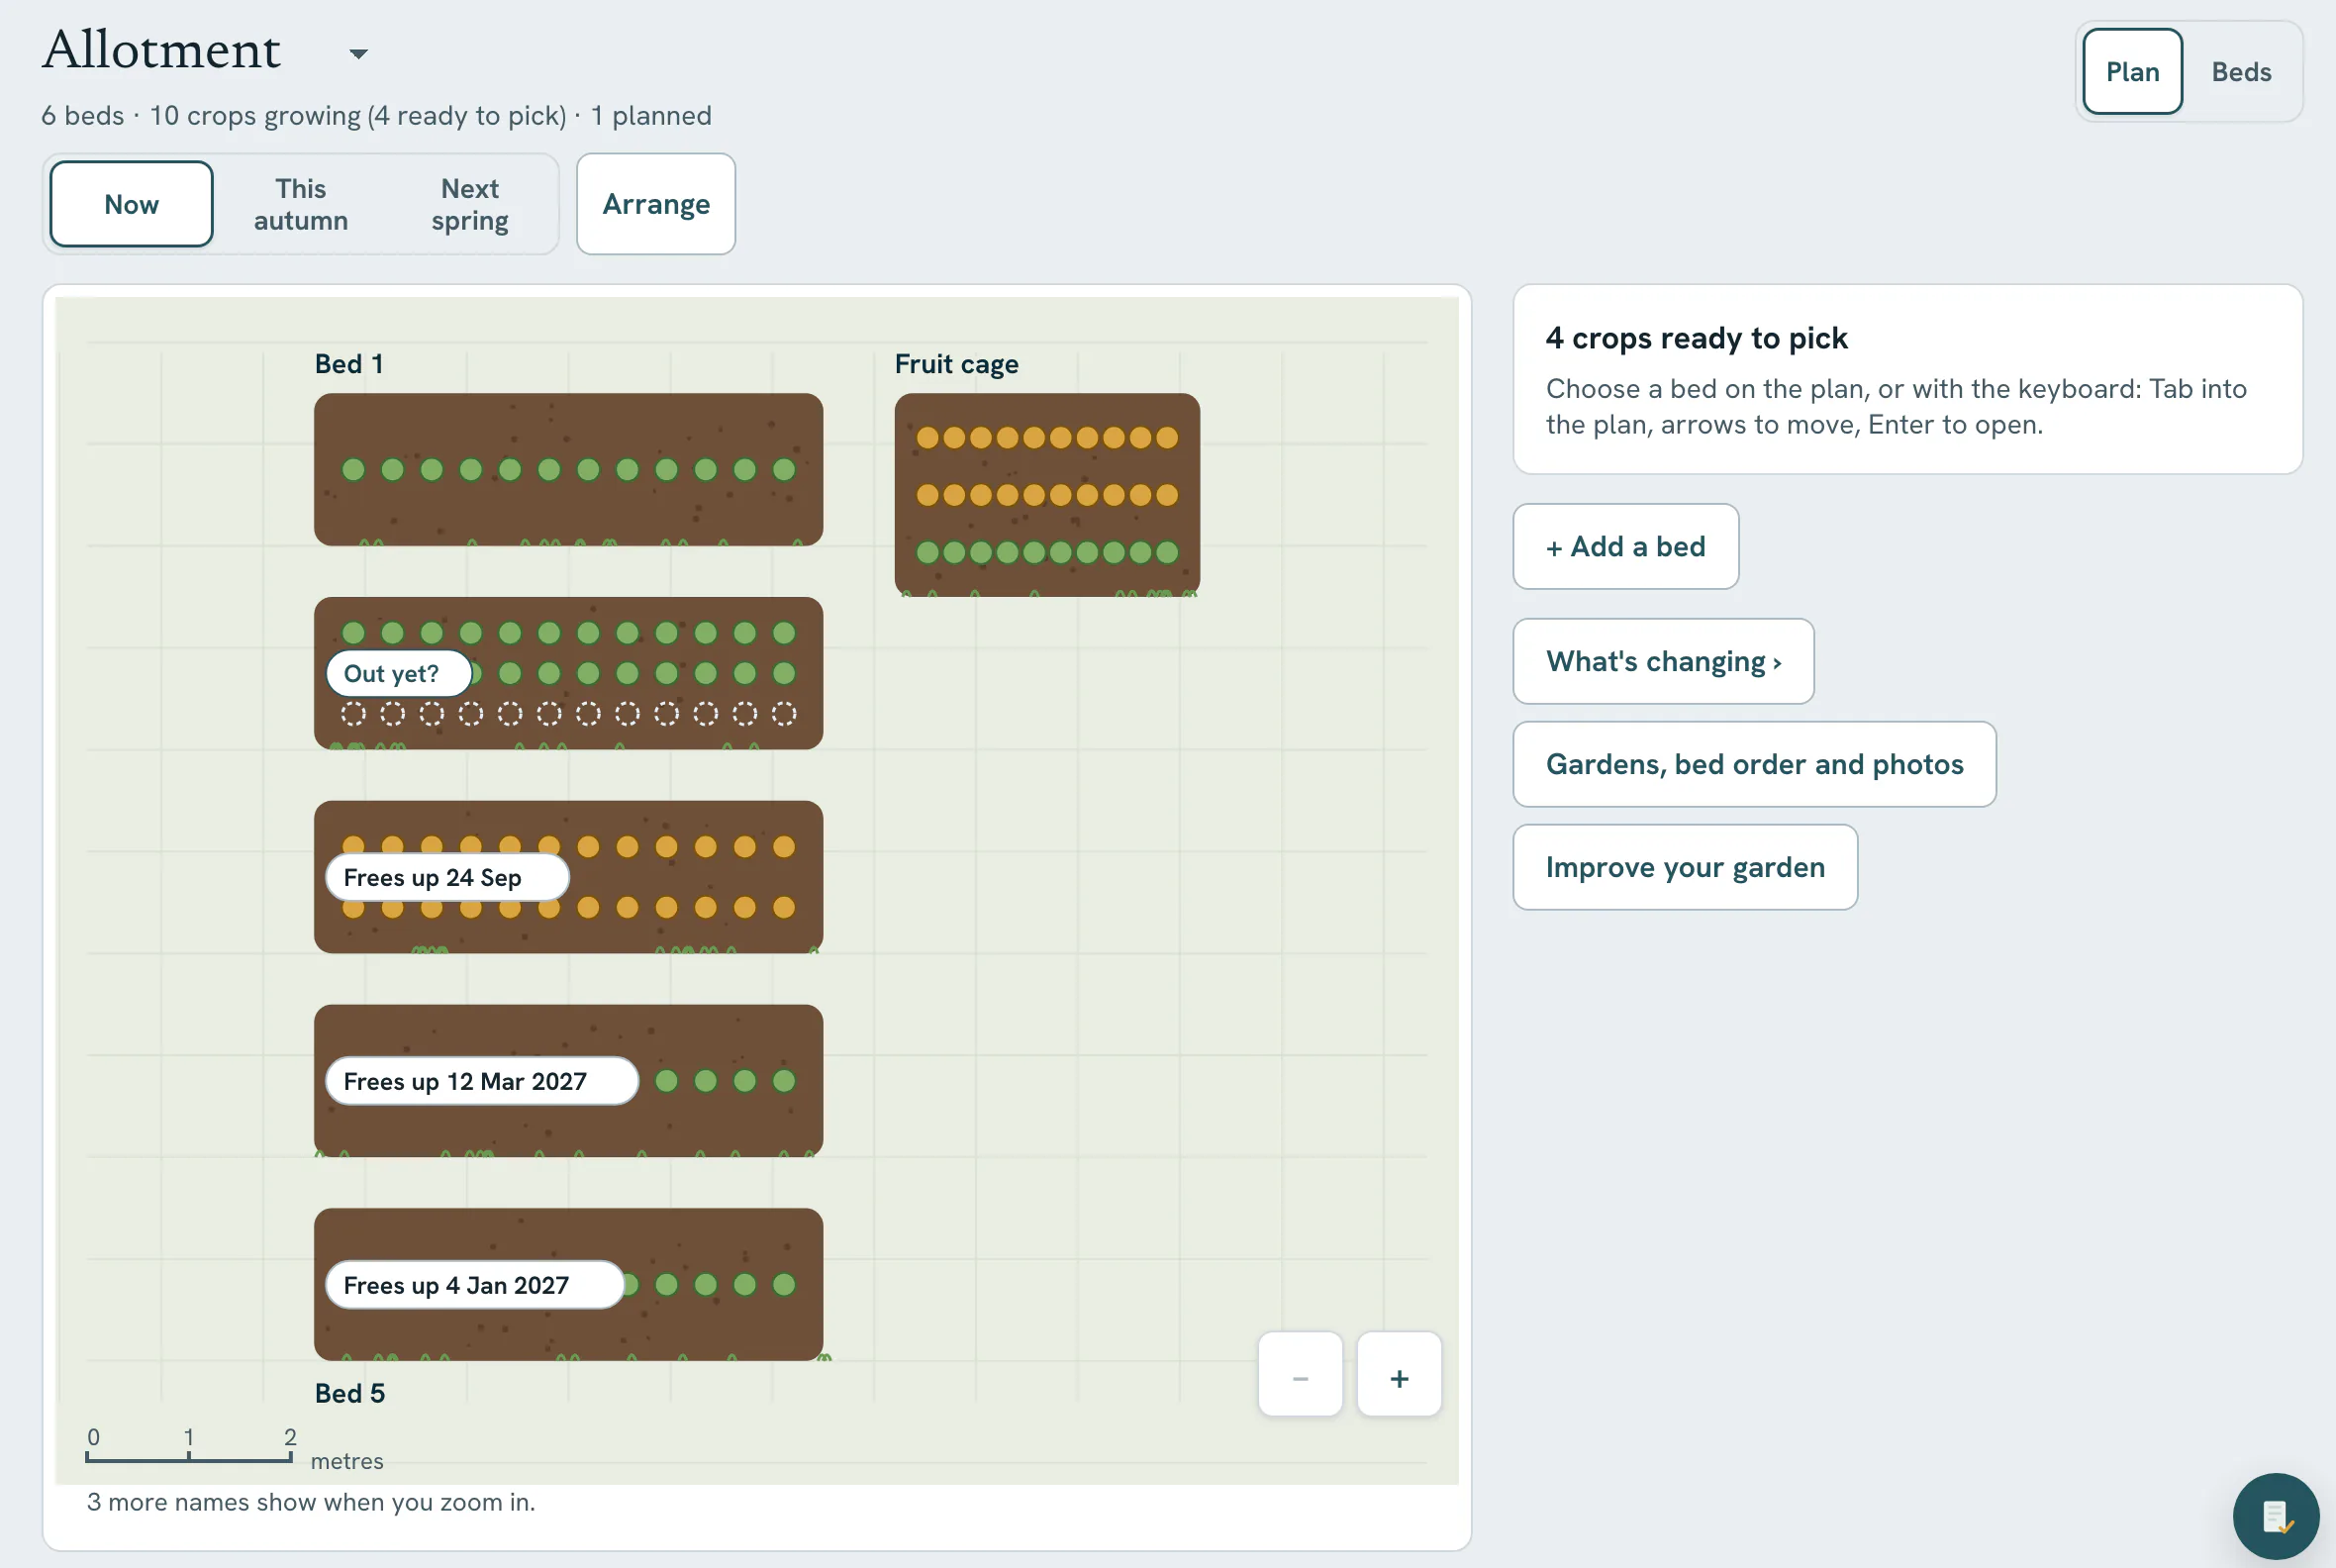
Task: Select the Now time period
Action: click(x=132, y=204)
